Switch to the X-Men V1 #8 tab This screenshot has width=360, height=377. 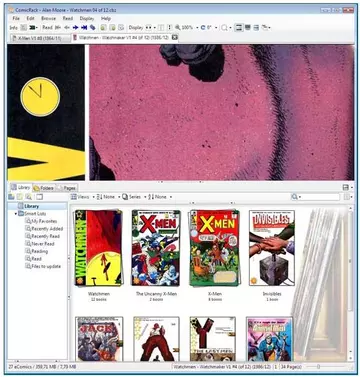point(39,38)
